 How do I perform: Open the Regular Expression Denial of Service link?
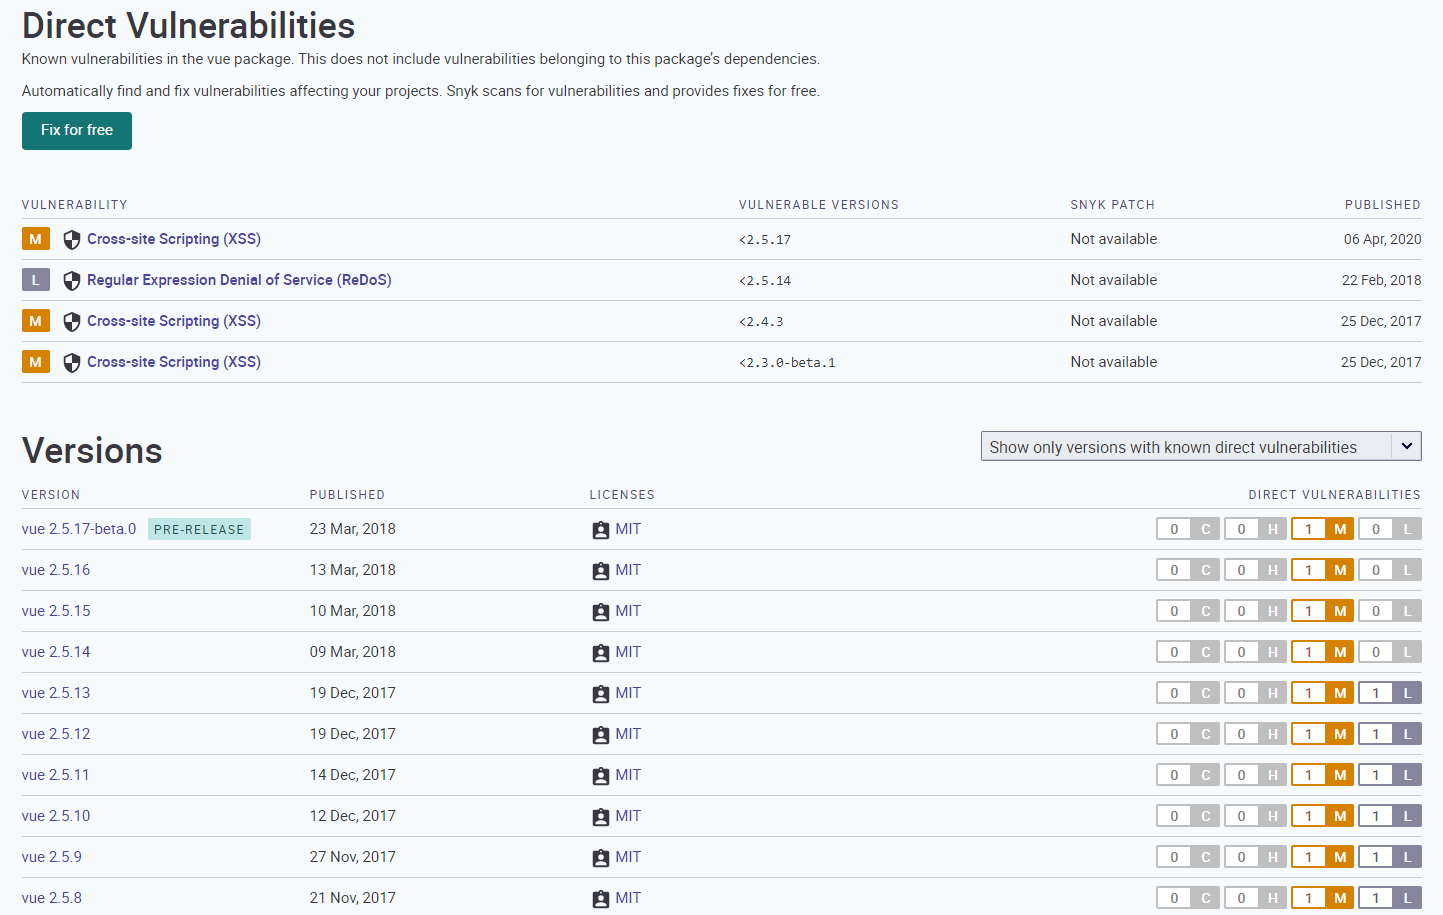pos(239,280)
